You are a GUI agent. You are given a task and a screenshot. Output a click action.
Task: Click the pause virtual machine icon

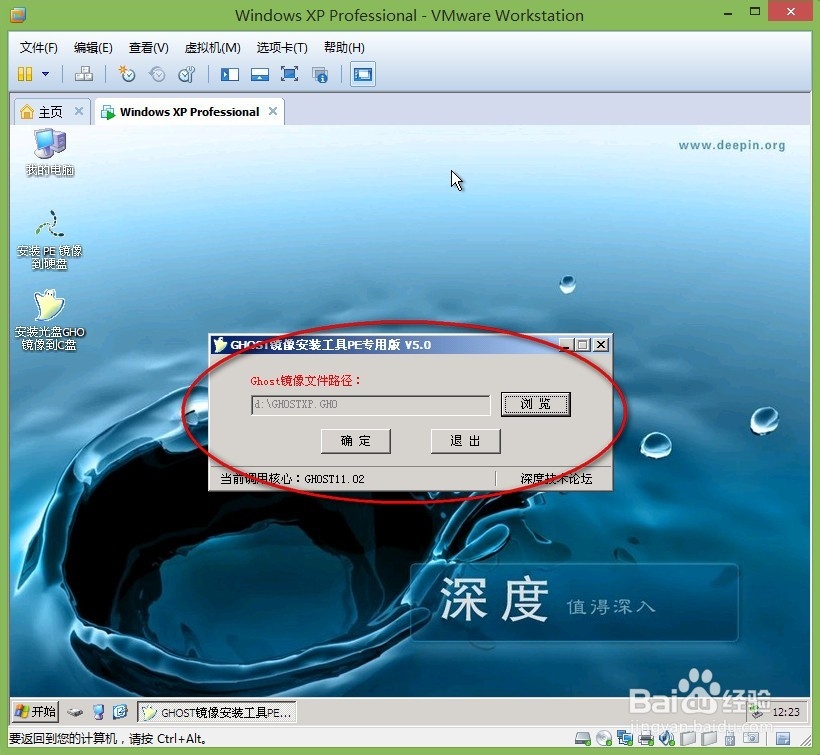[x=25, y=74]
